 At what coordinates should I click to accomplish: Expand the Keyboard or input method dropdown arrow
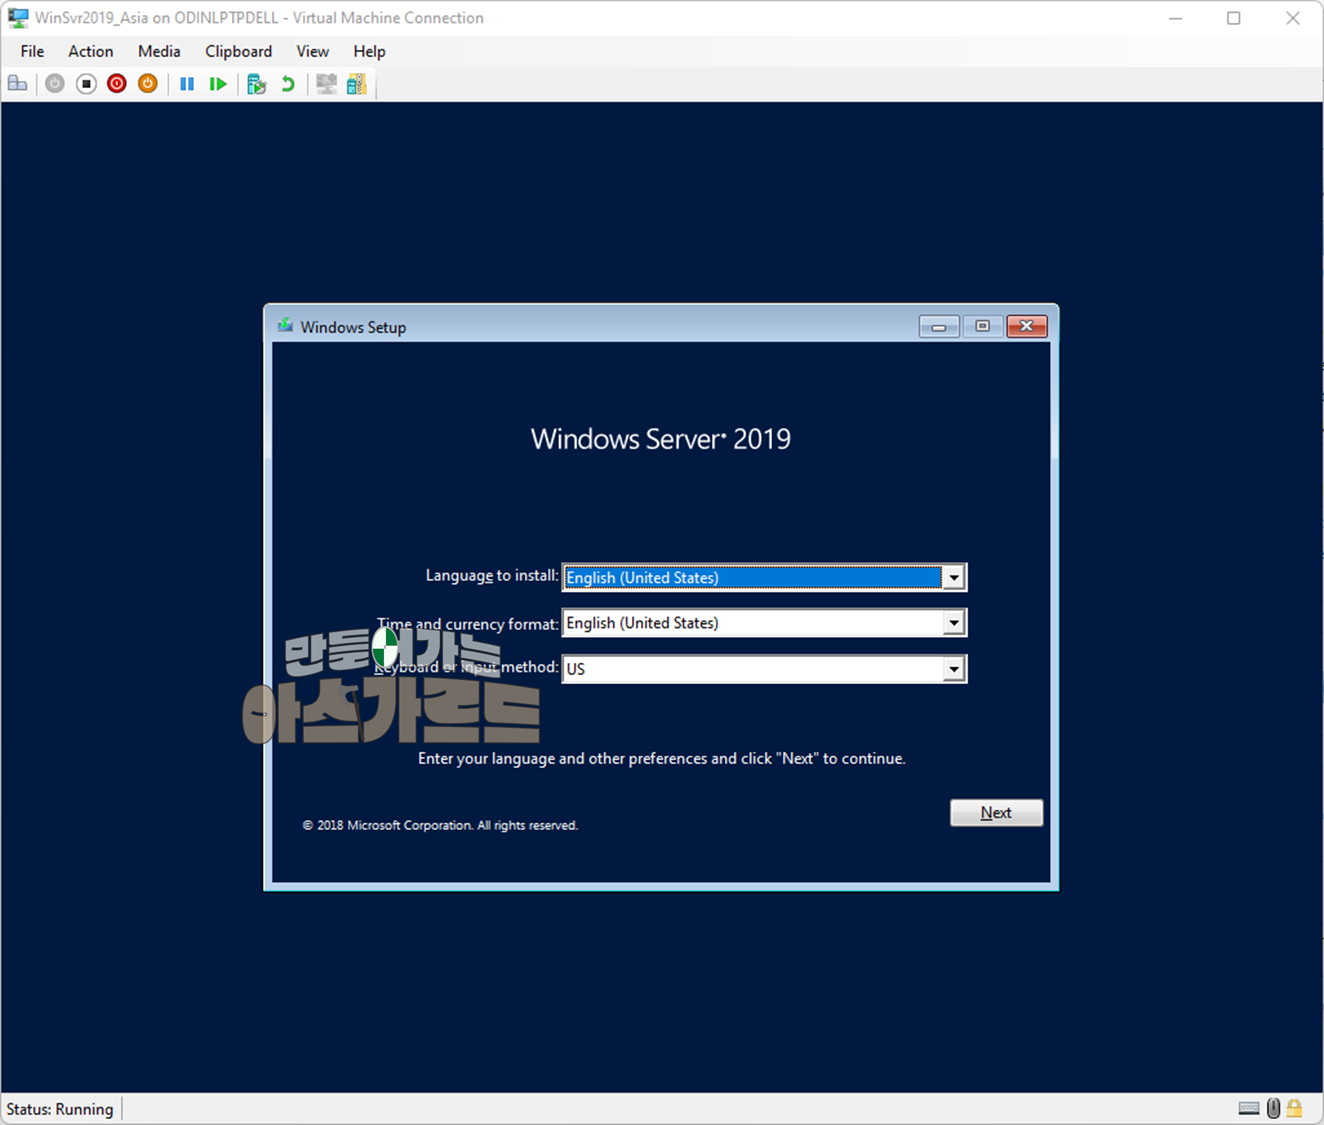coord(954,669)
